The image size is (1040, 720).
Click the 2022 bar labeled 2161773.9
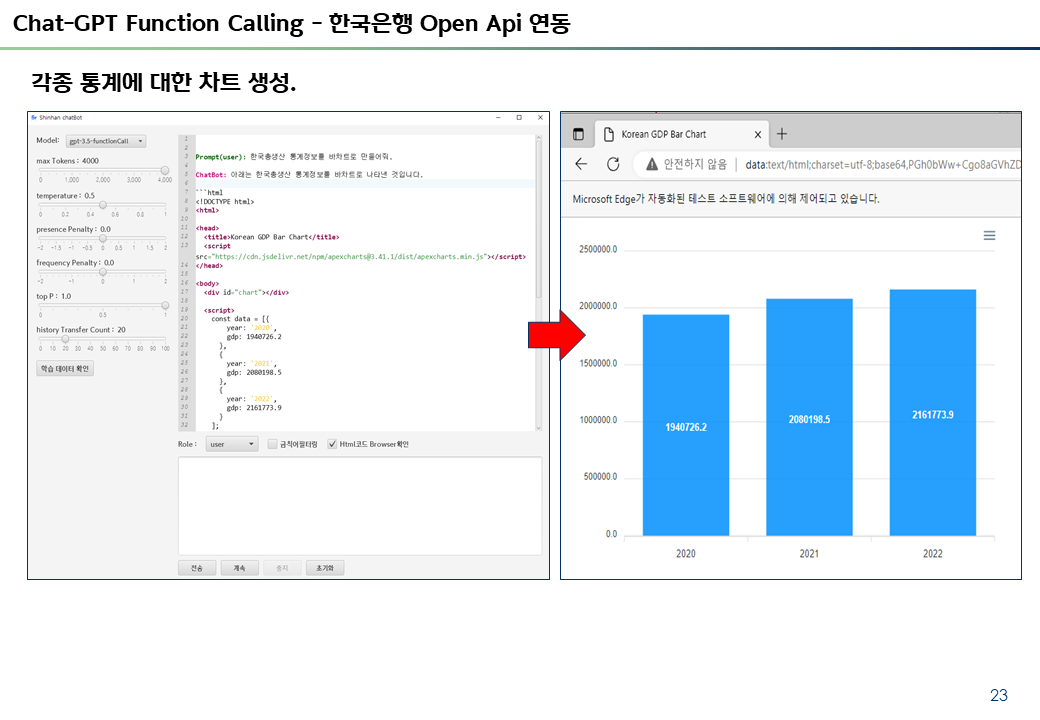(x=933, y=412)
